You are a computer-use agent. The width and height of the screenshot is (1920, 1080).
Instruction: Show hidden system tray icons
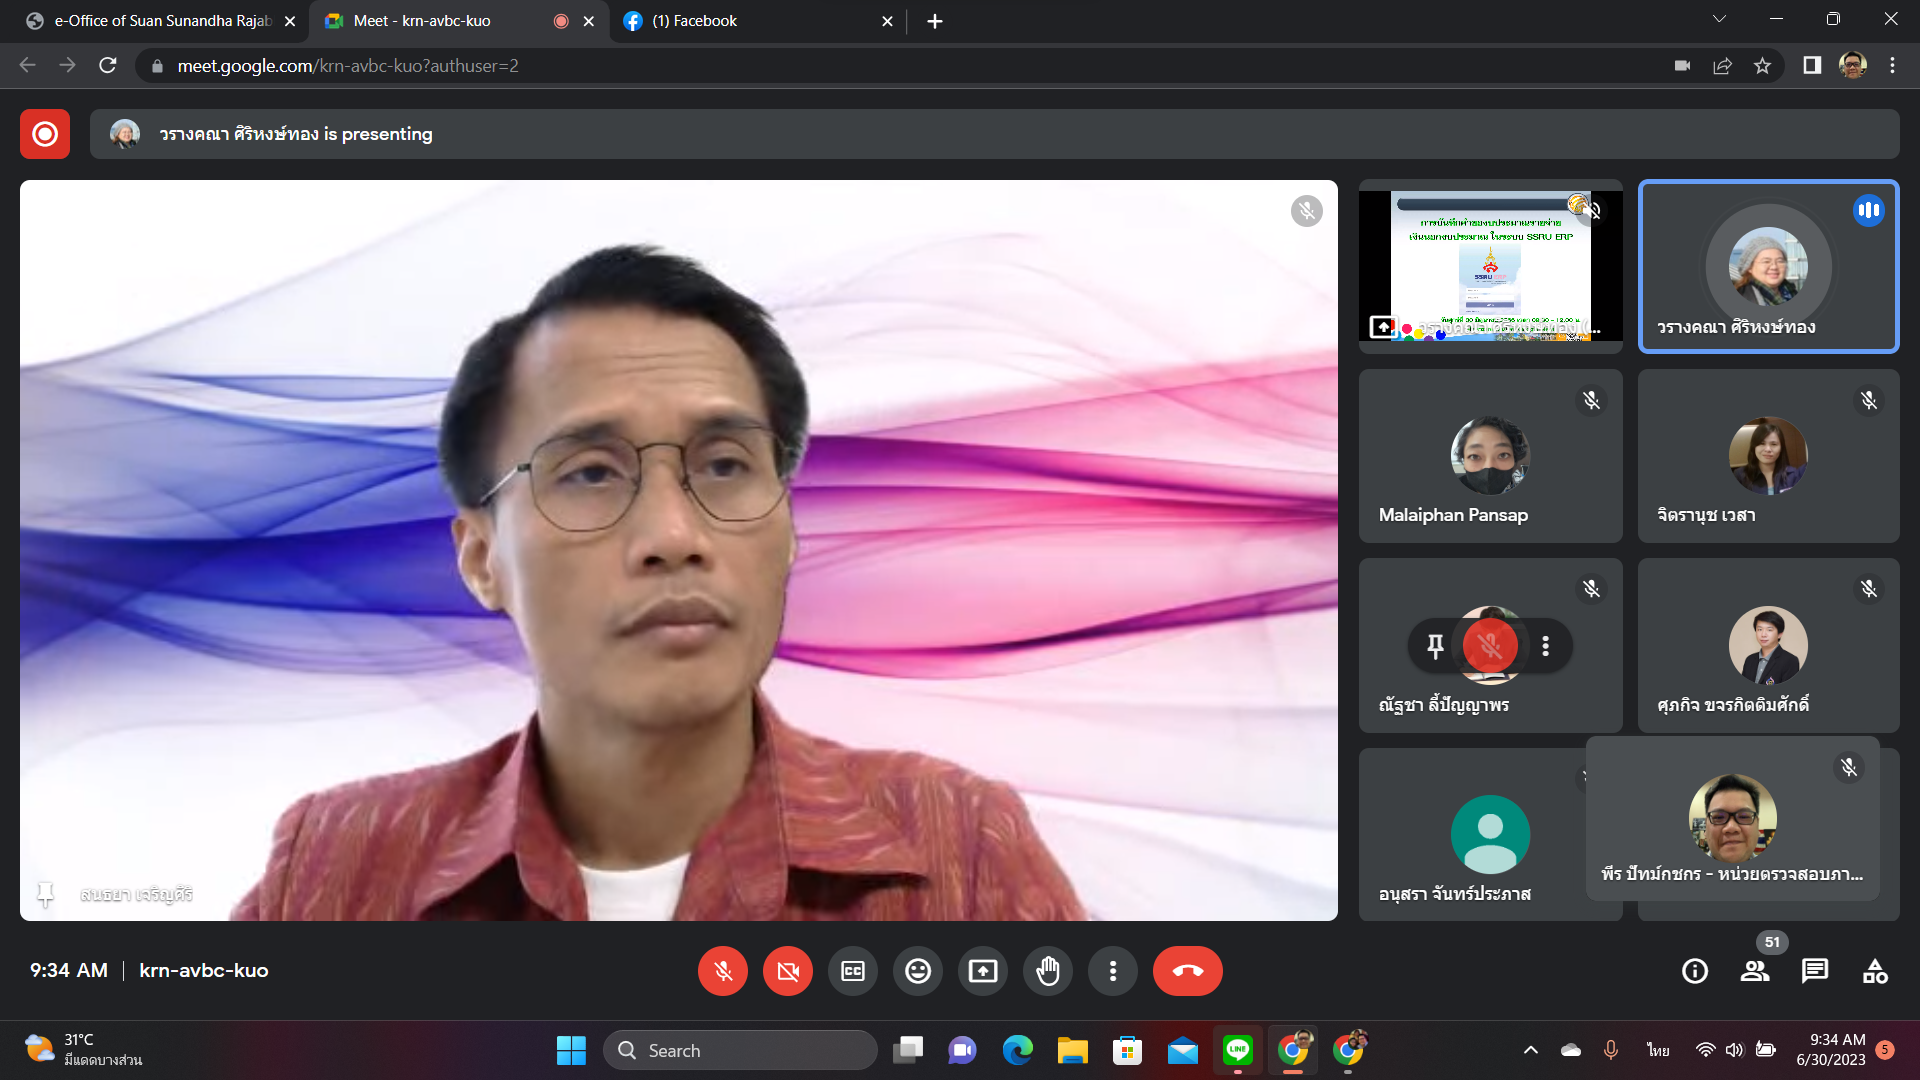pos(1531,1050)
